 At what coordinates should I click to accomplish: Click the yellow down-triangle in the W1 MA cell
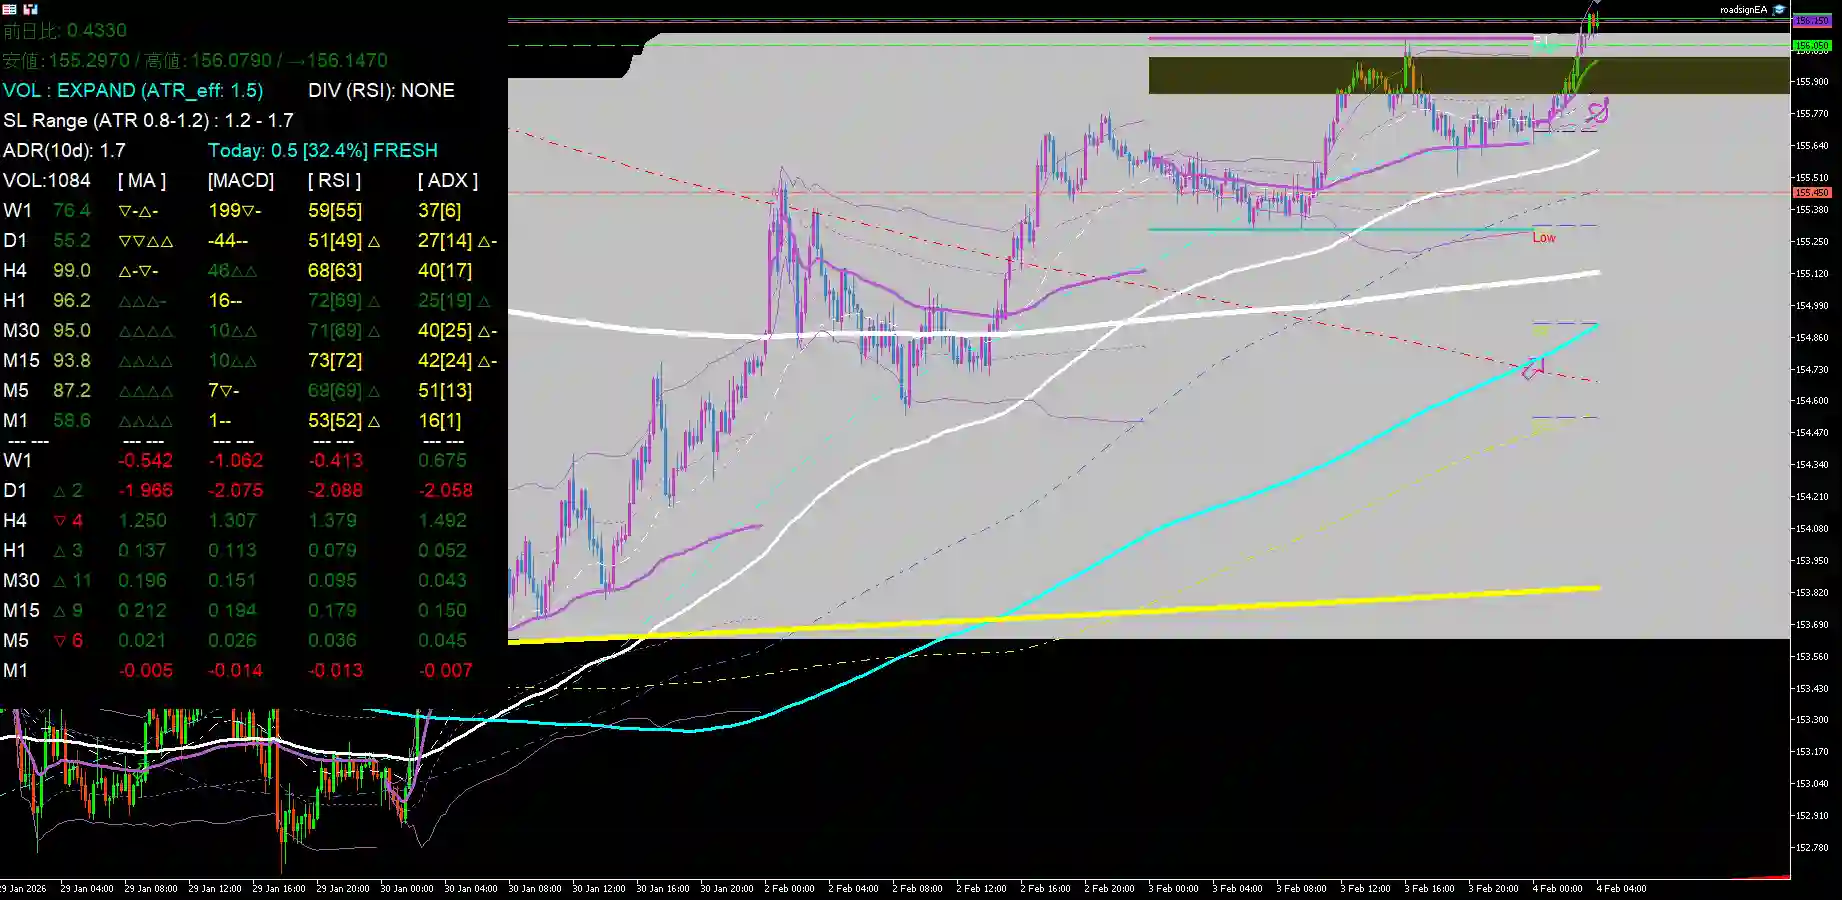pos(124,211)
